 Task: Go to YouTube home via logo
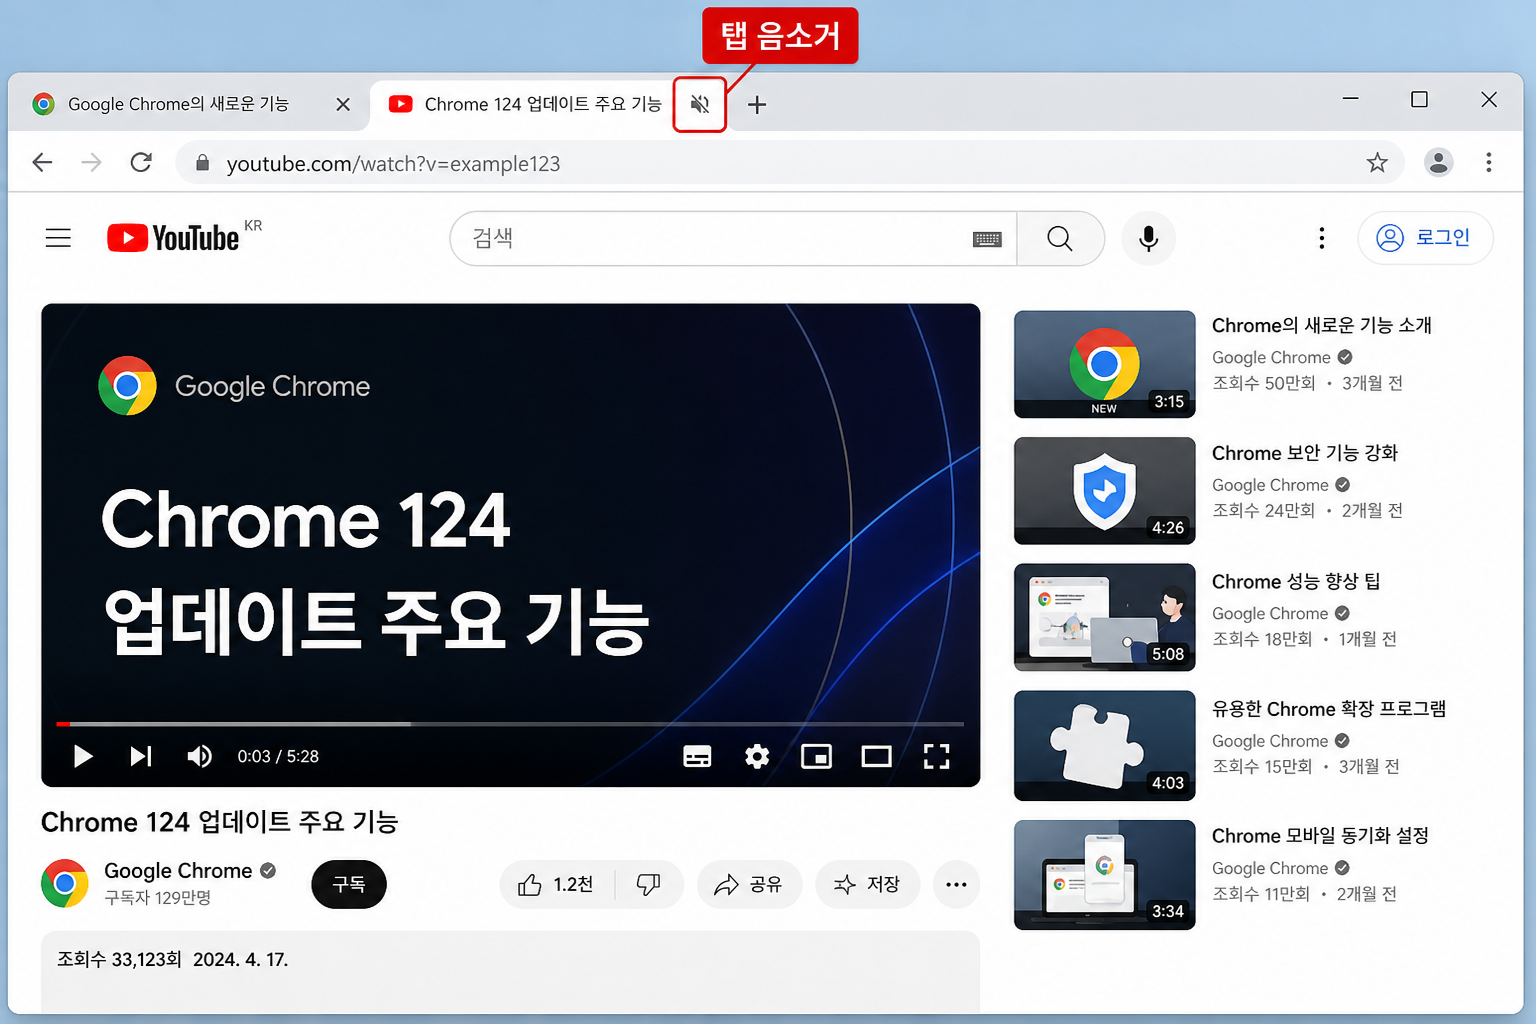(173, 238)
